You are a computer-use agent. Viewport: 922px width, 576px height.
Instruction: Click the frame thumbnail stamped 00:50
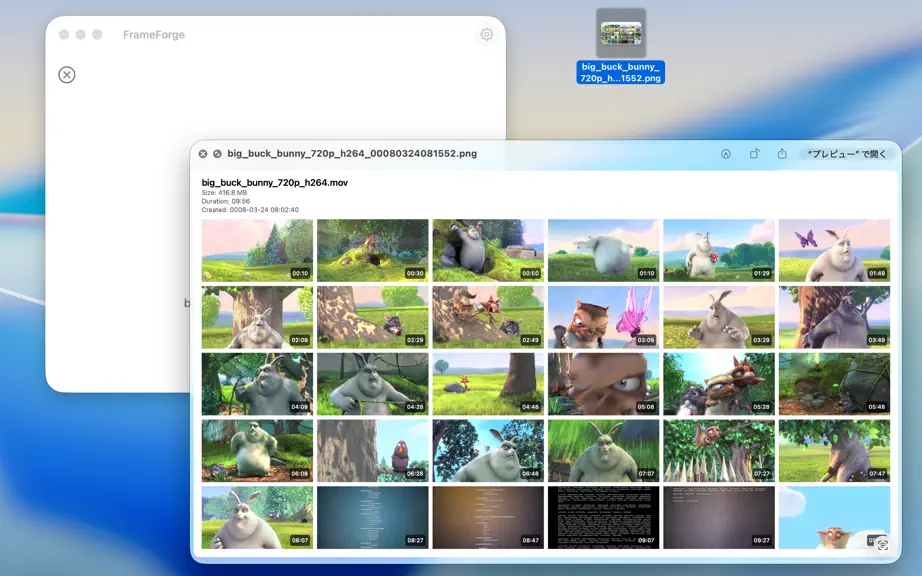pyautogui.click(x=488, y=251)
